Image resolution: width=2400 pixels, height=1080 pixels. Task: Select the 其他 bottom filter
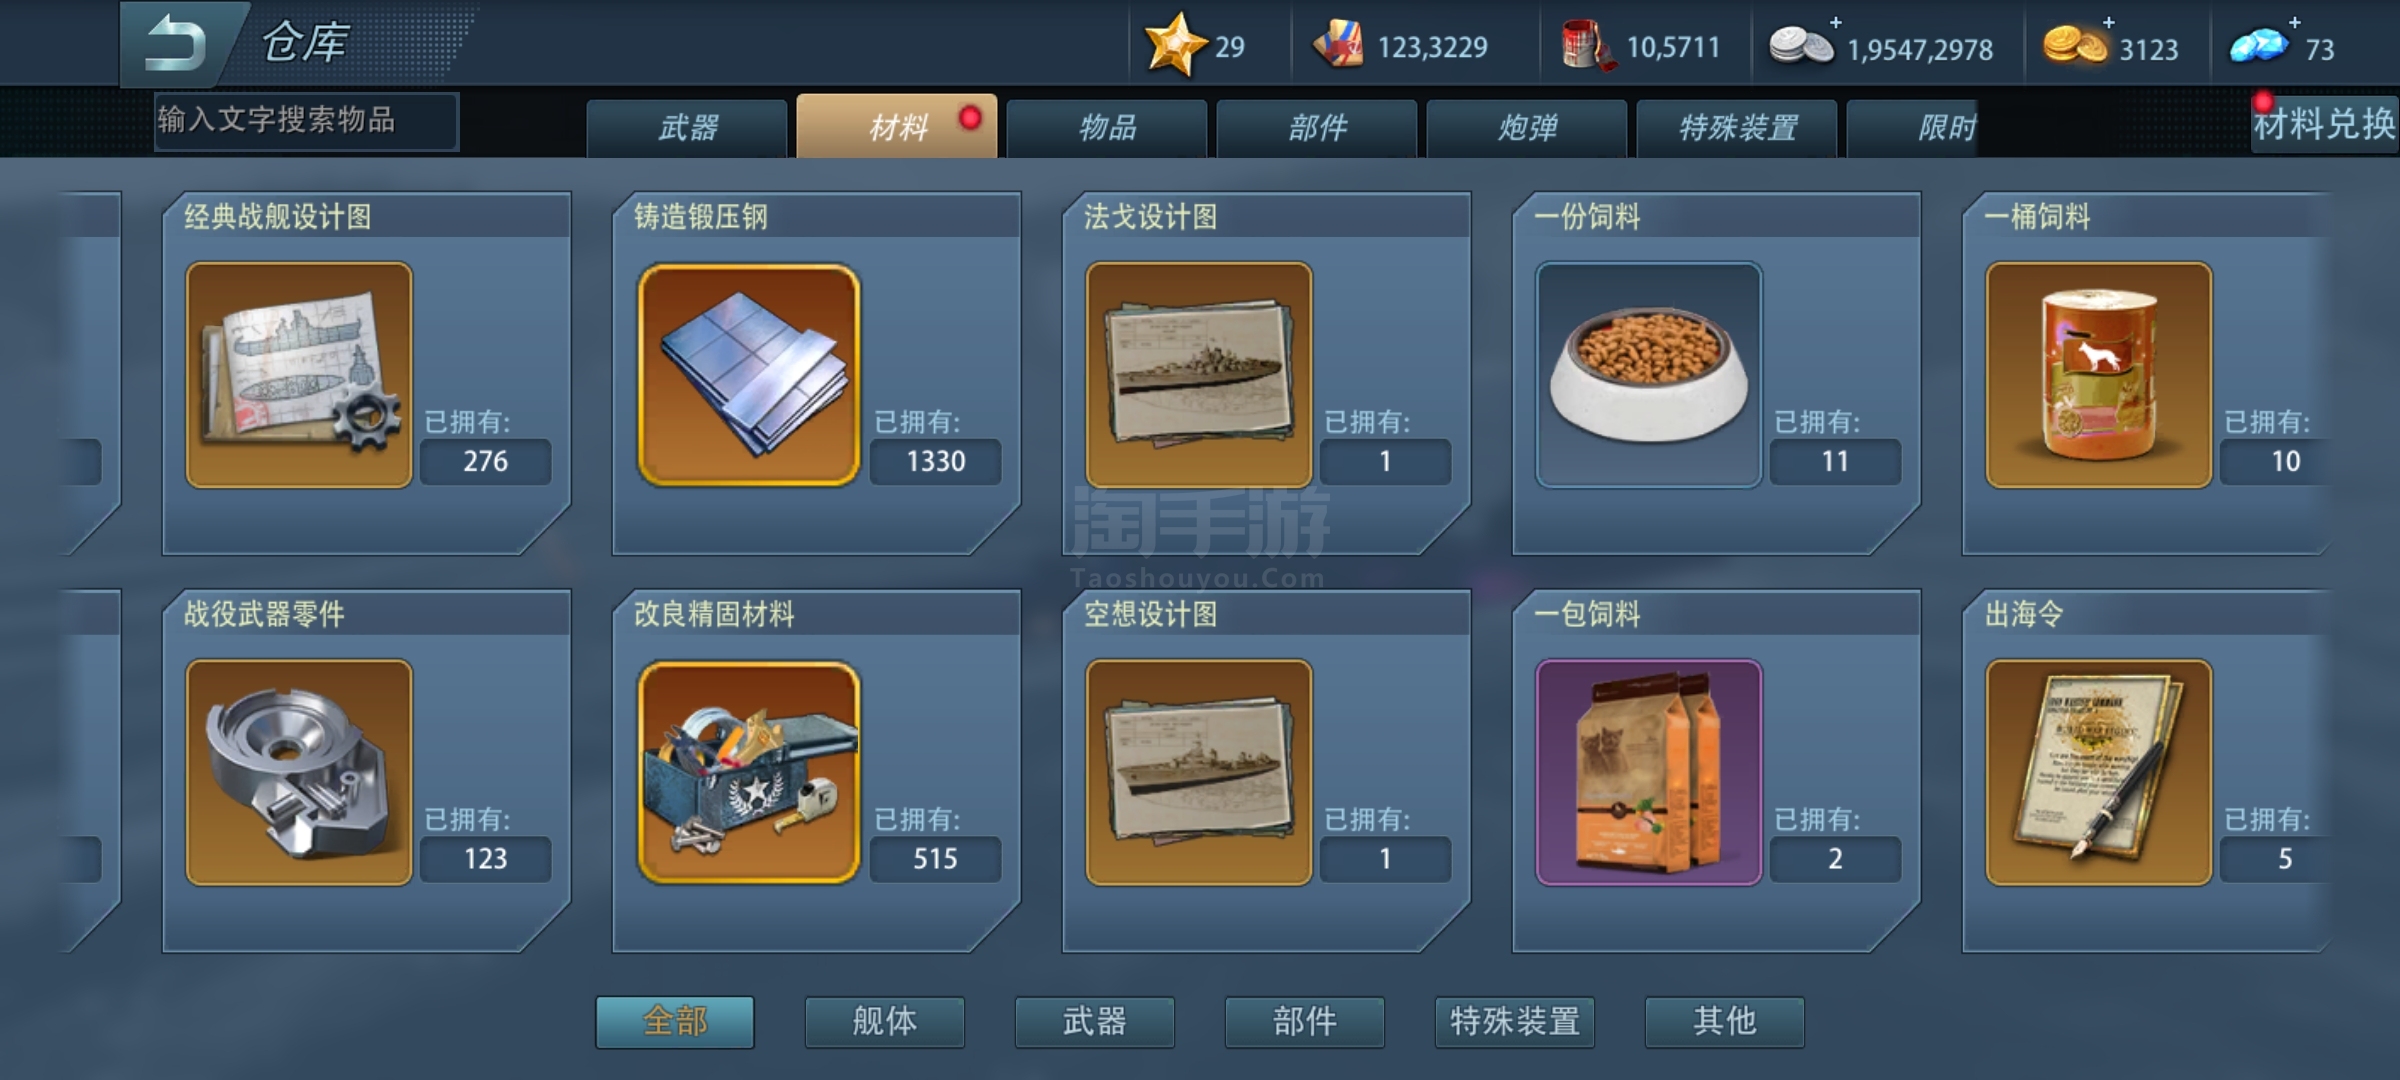tap(1725, 1021)
